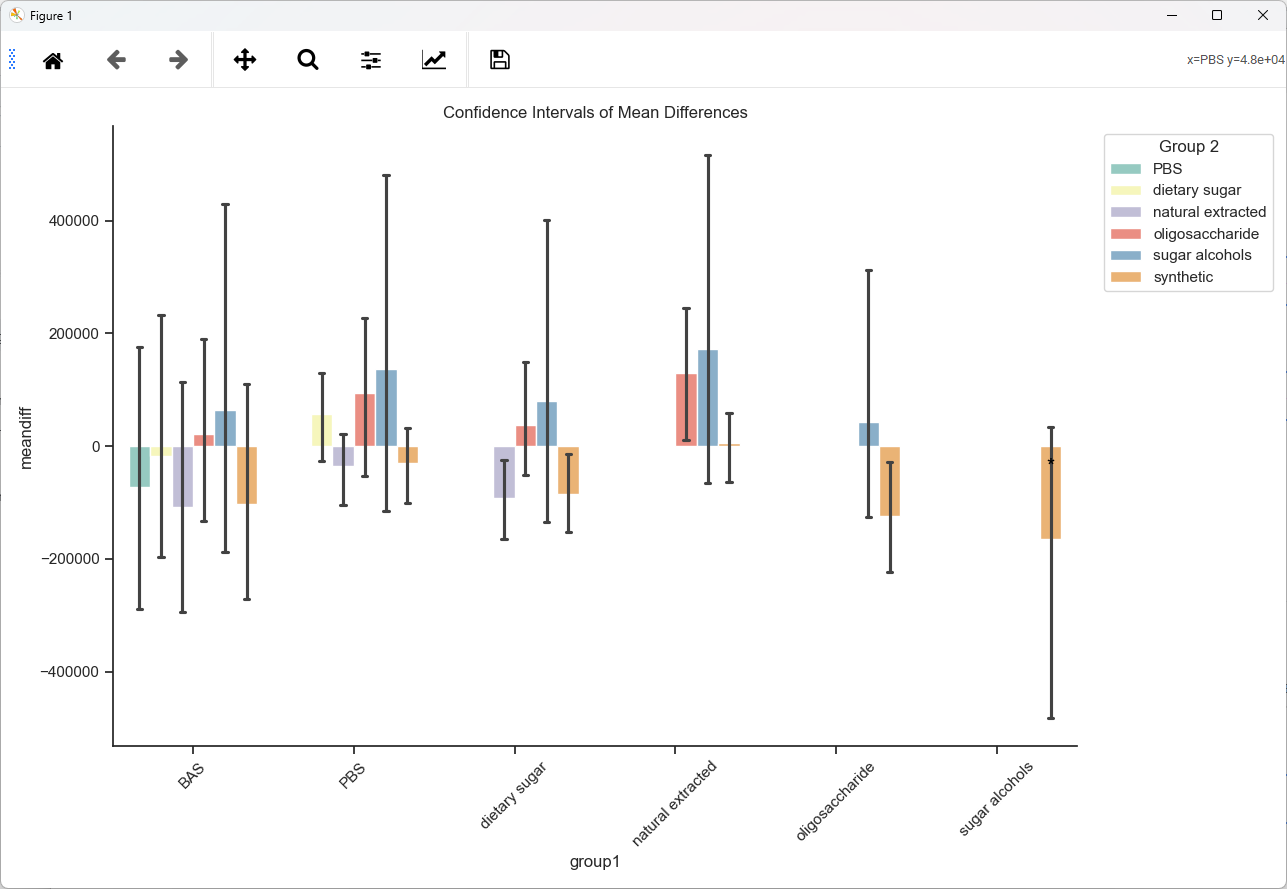Click the −400000 y-axis tick label

(x=71, y=672)
